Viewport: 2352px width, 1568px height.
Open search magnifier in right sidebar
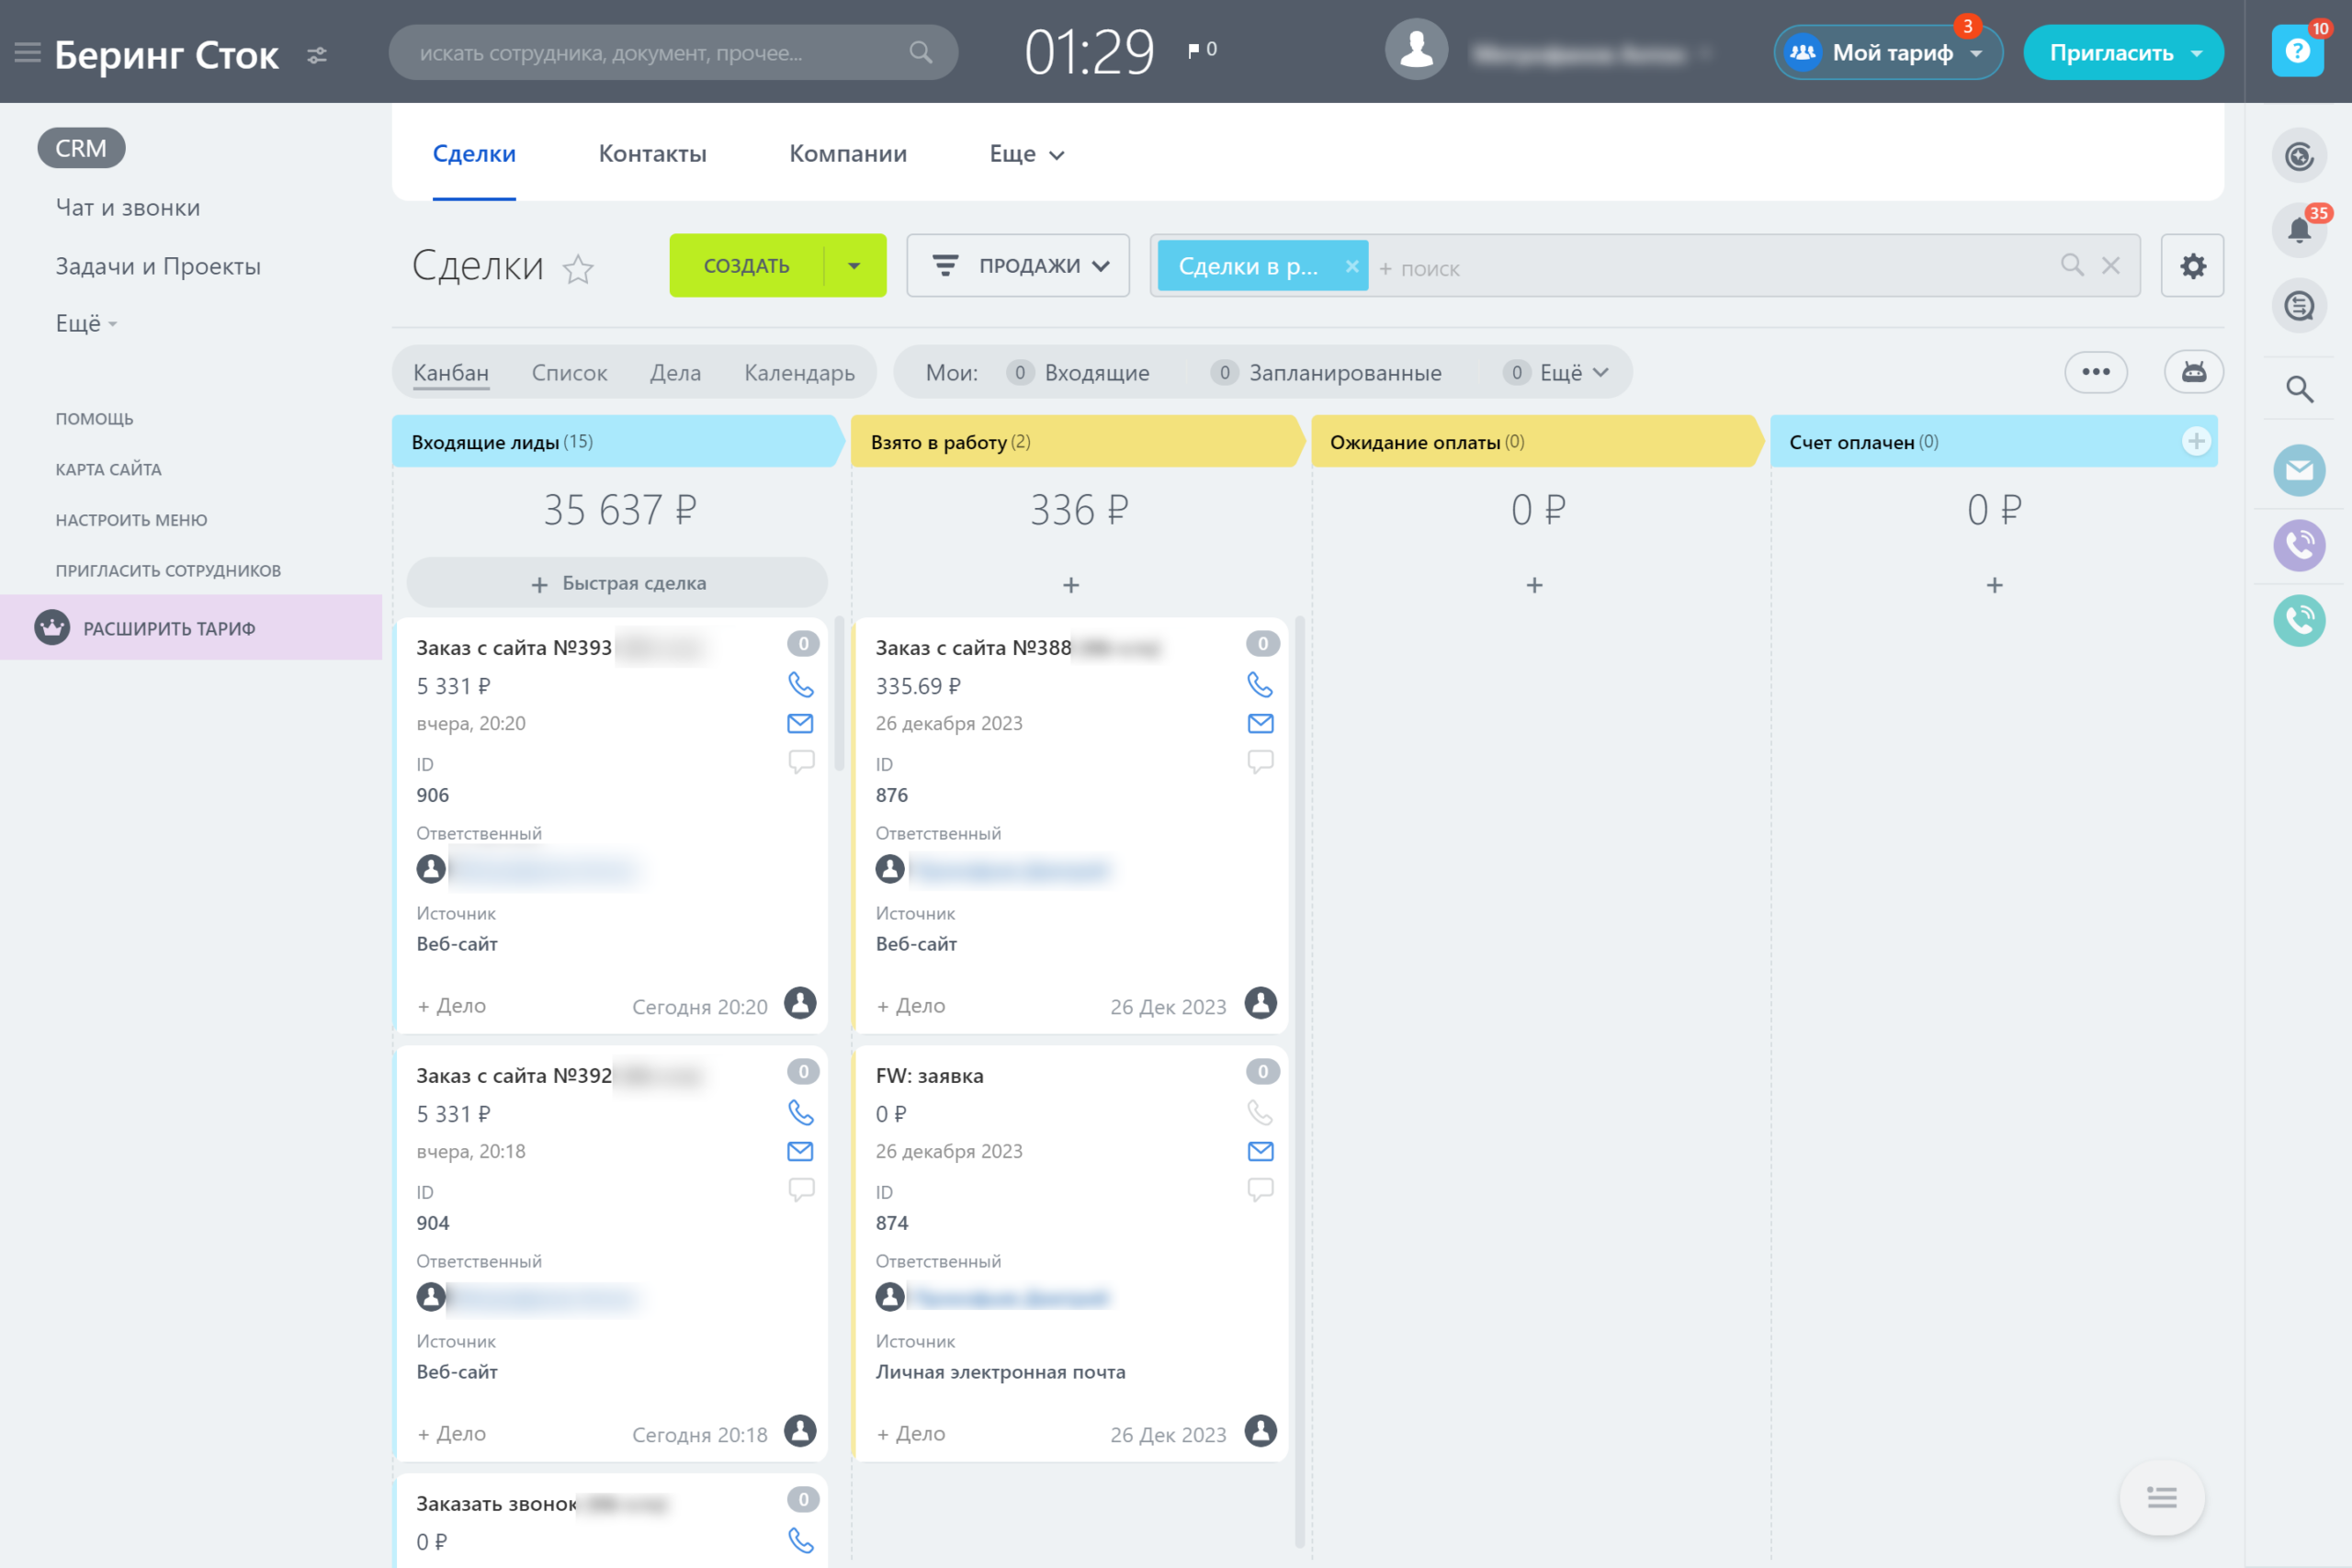[2299, 389]
